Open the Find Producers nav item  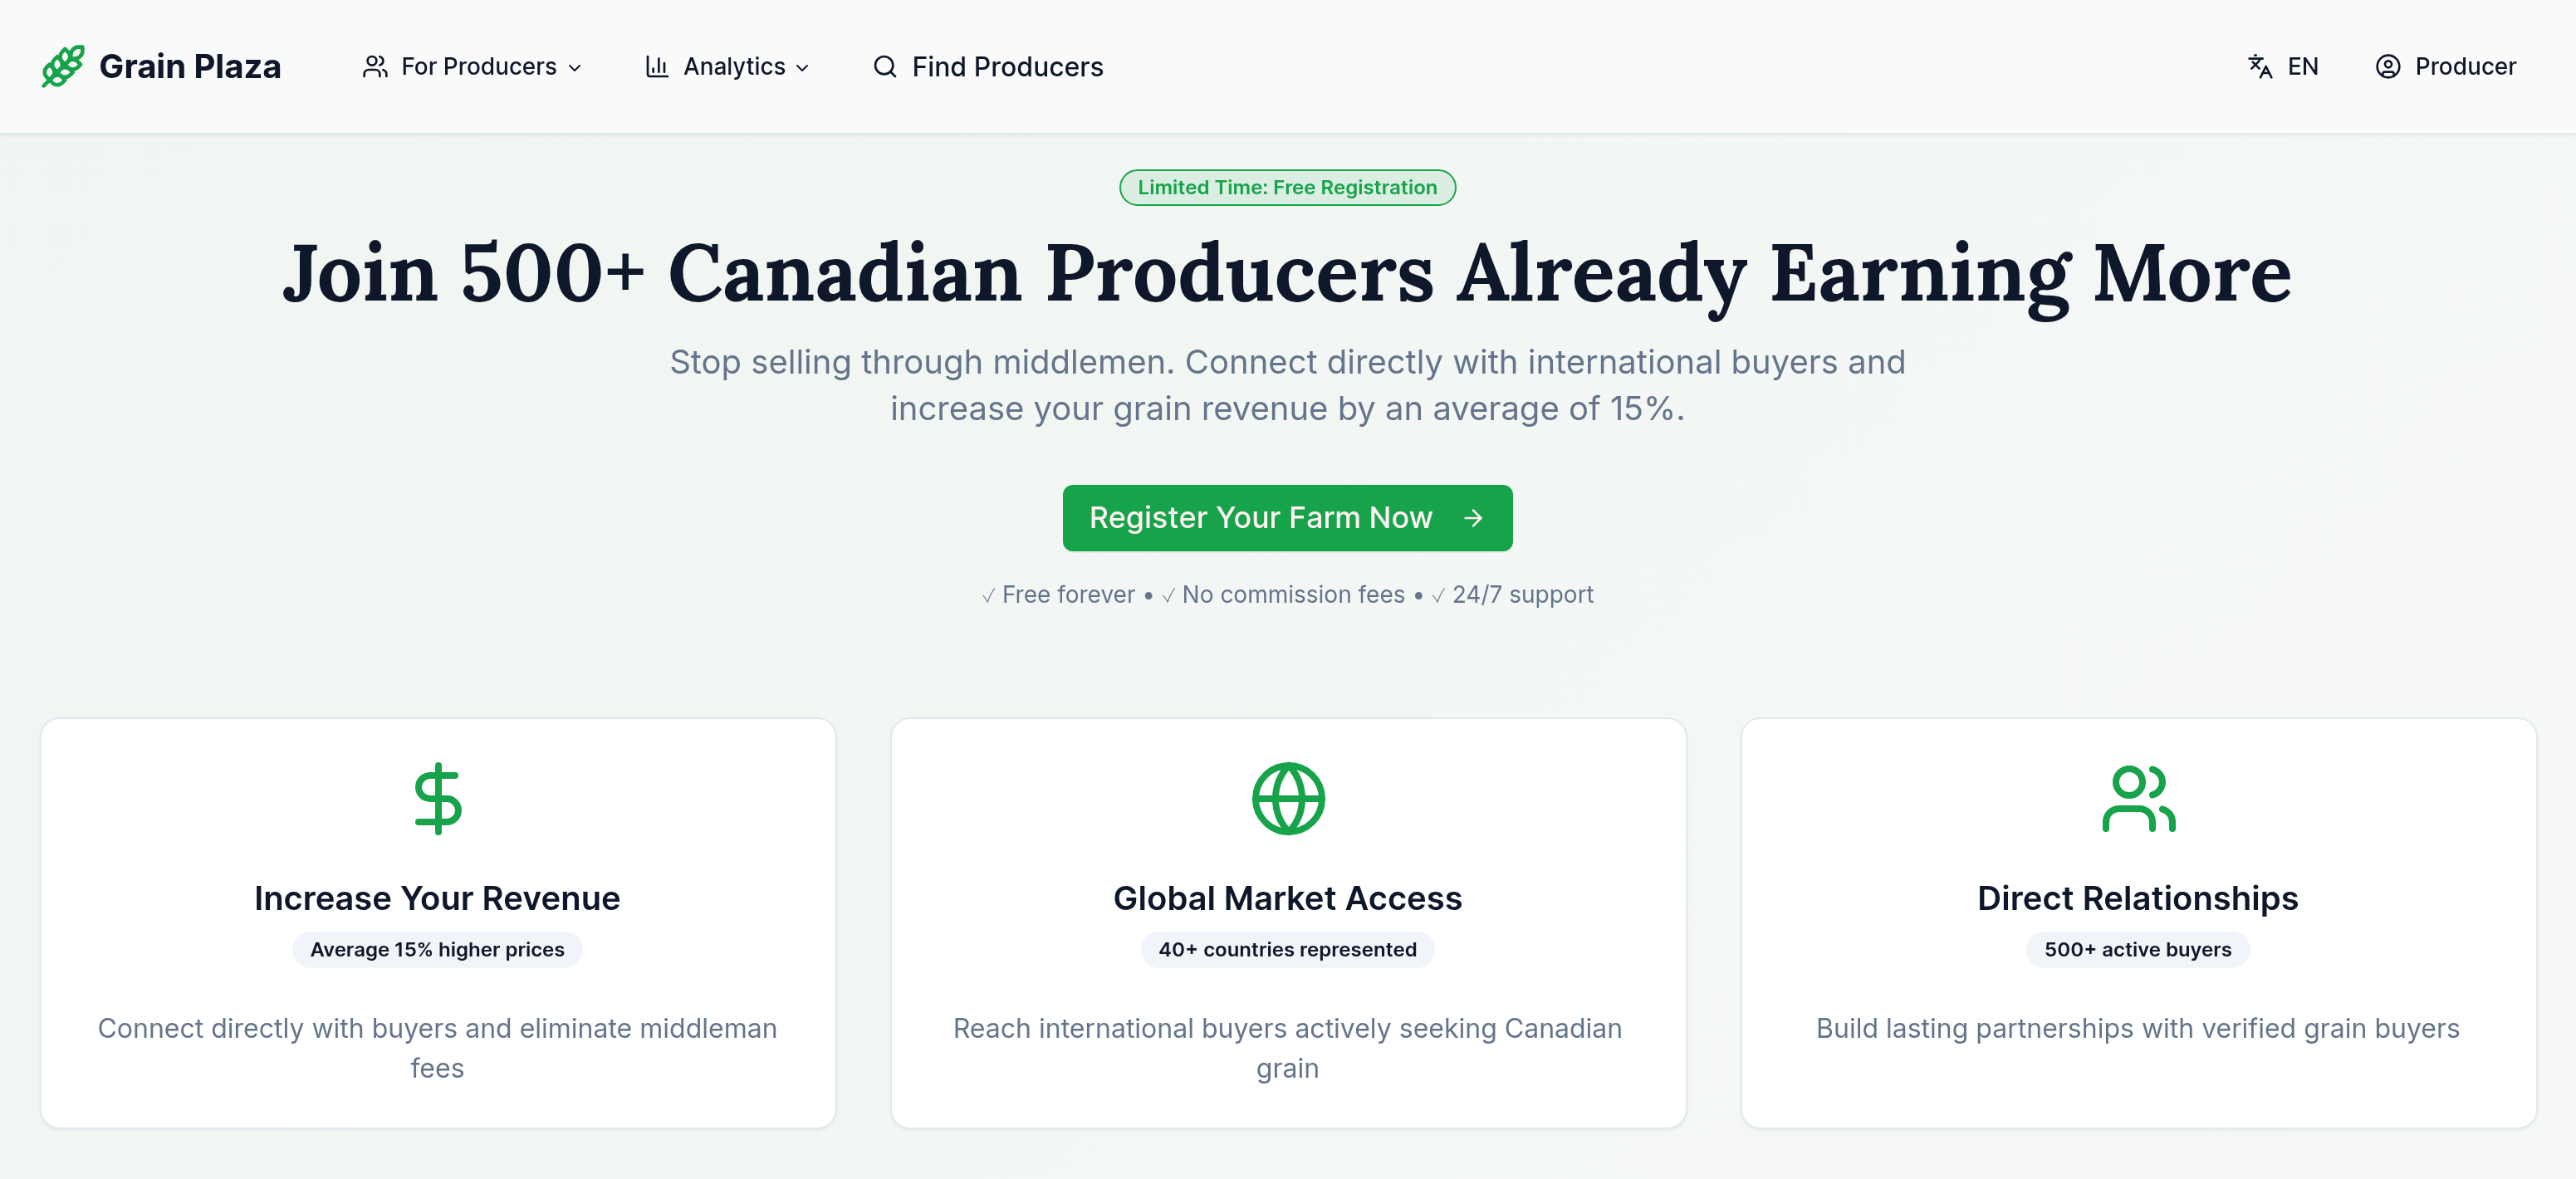tap(1007, 67)
